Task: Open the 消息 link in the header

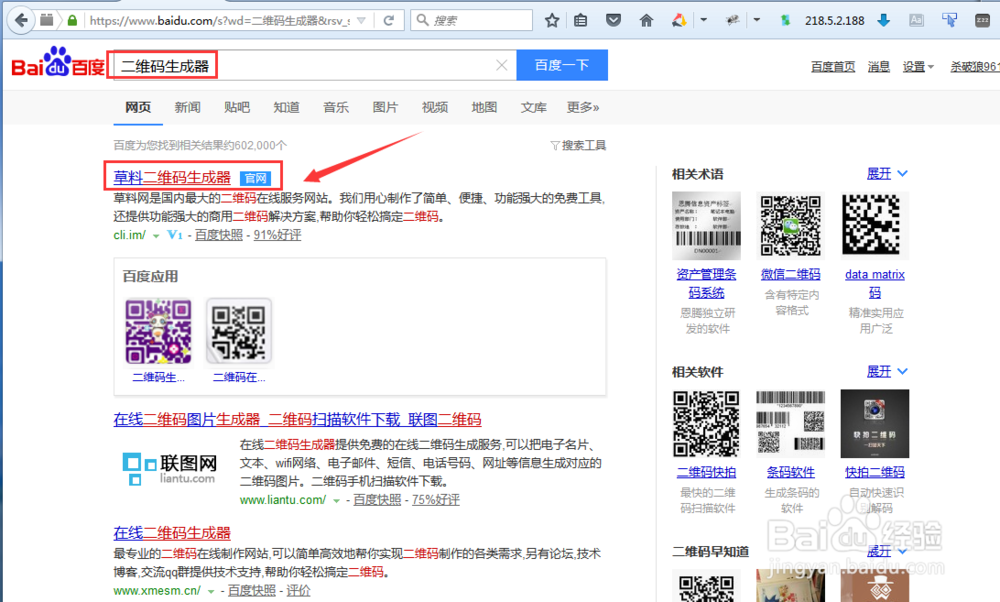Action: (879, 66)
